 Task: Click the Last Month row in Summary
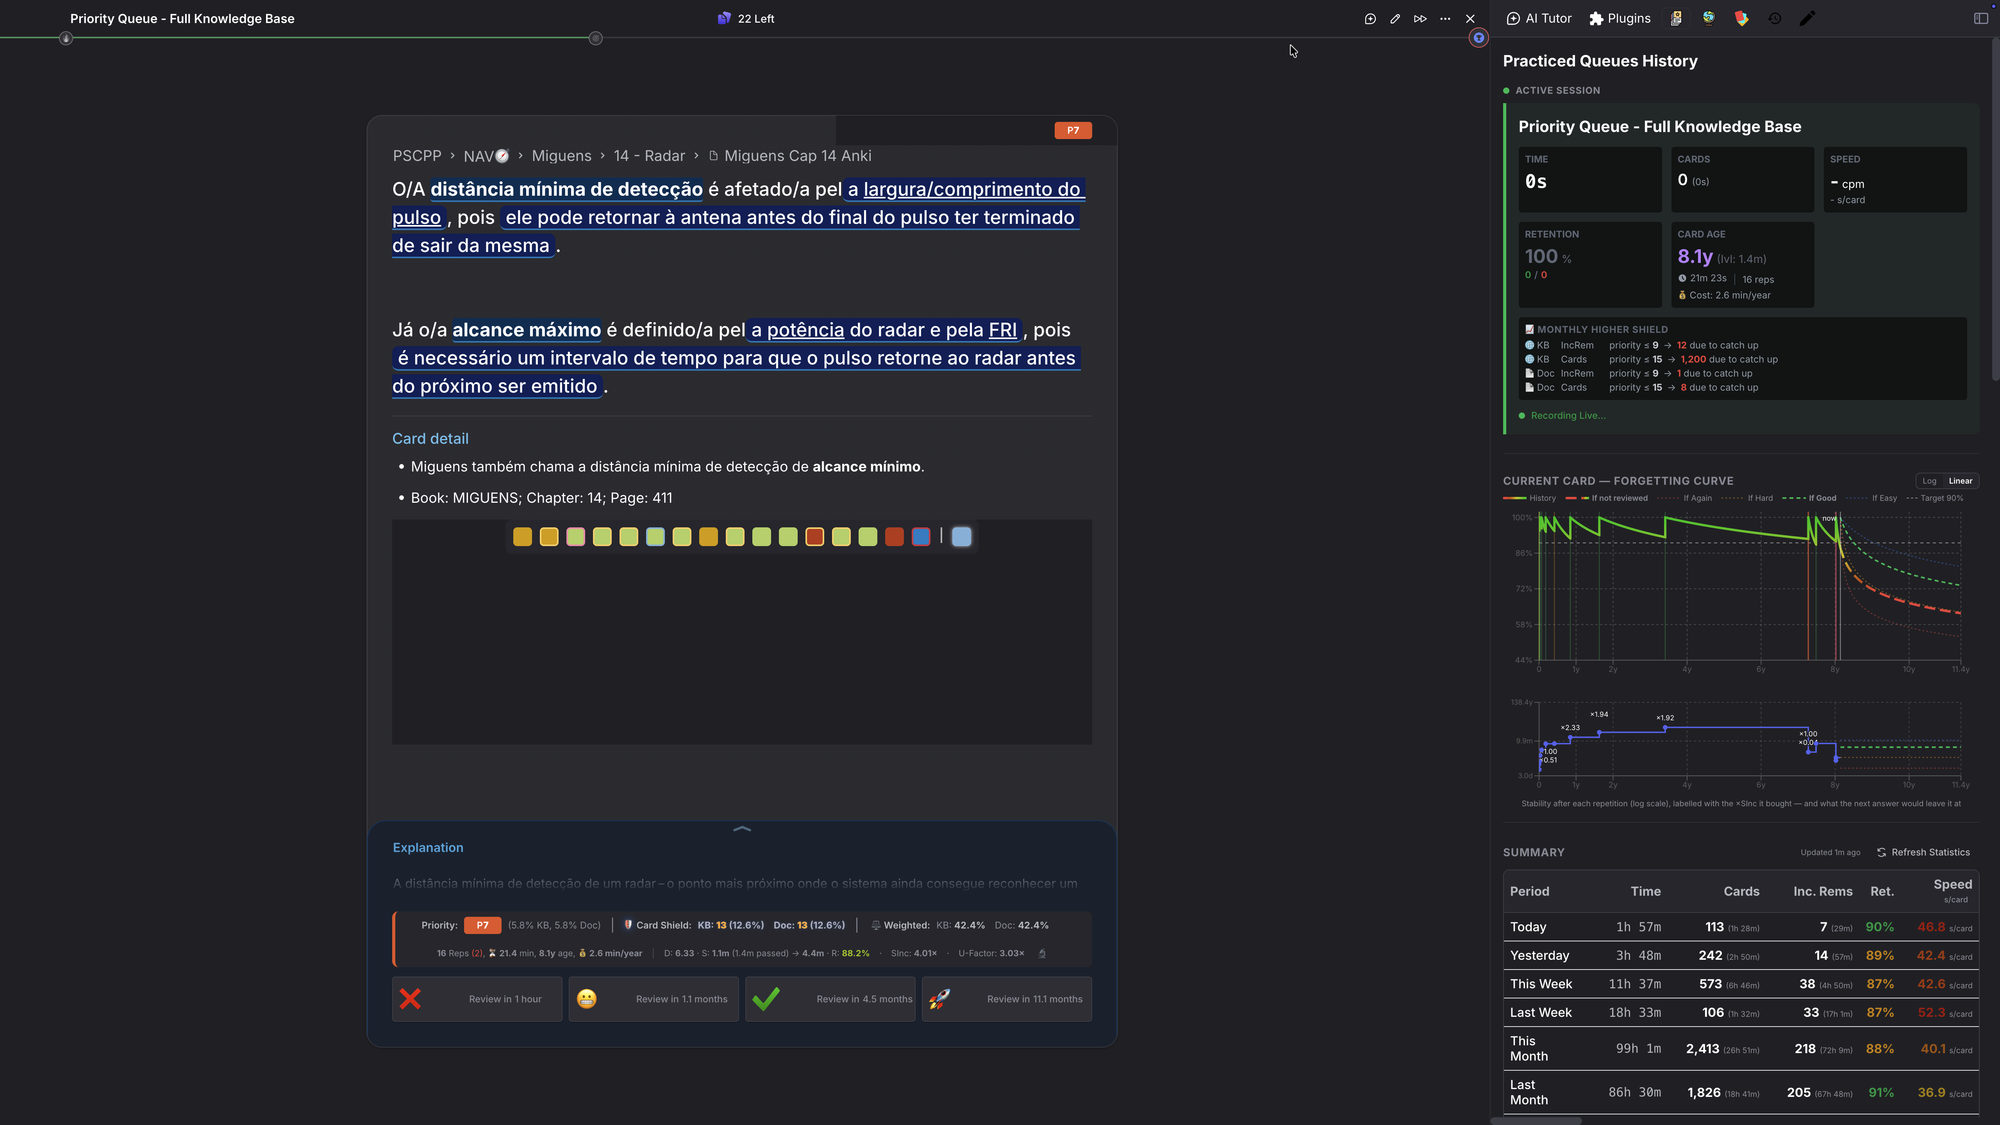(x=1741, y=1092)
